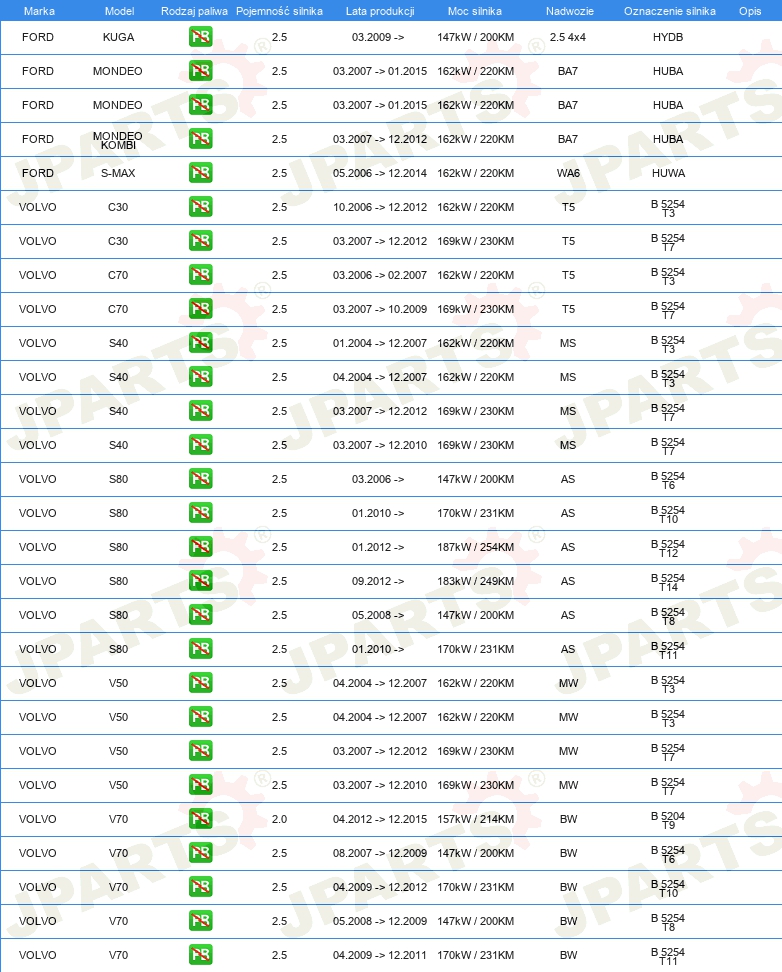
Task: Click the 2.5 4x4 body cell
Action: (x=568, y=37)
